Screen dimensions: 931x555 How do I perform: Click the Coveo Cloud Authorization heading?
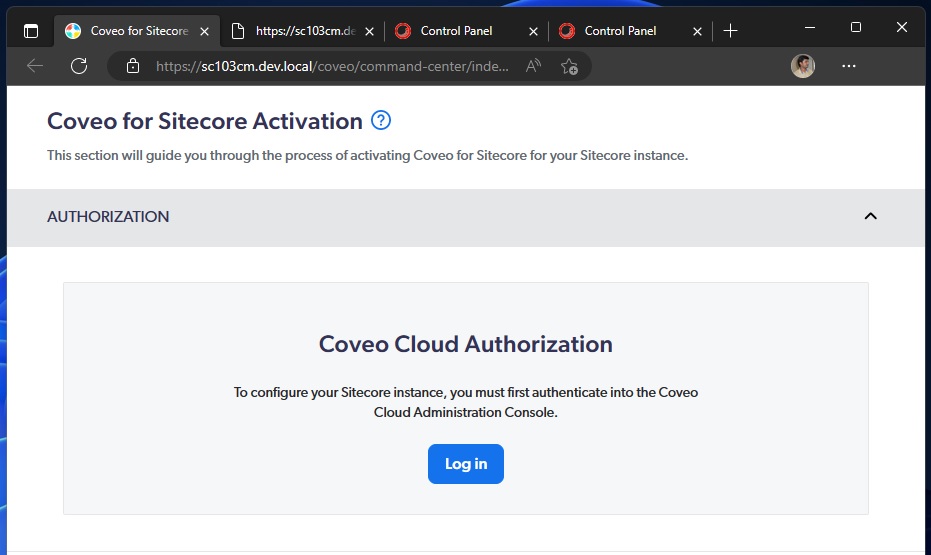(466, 344)
